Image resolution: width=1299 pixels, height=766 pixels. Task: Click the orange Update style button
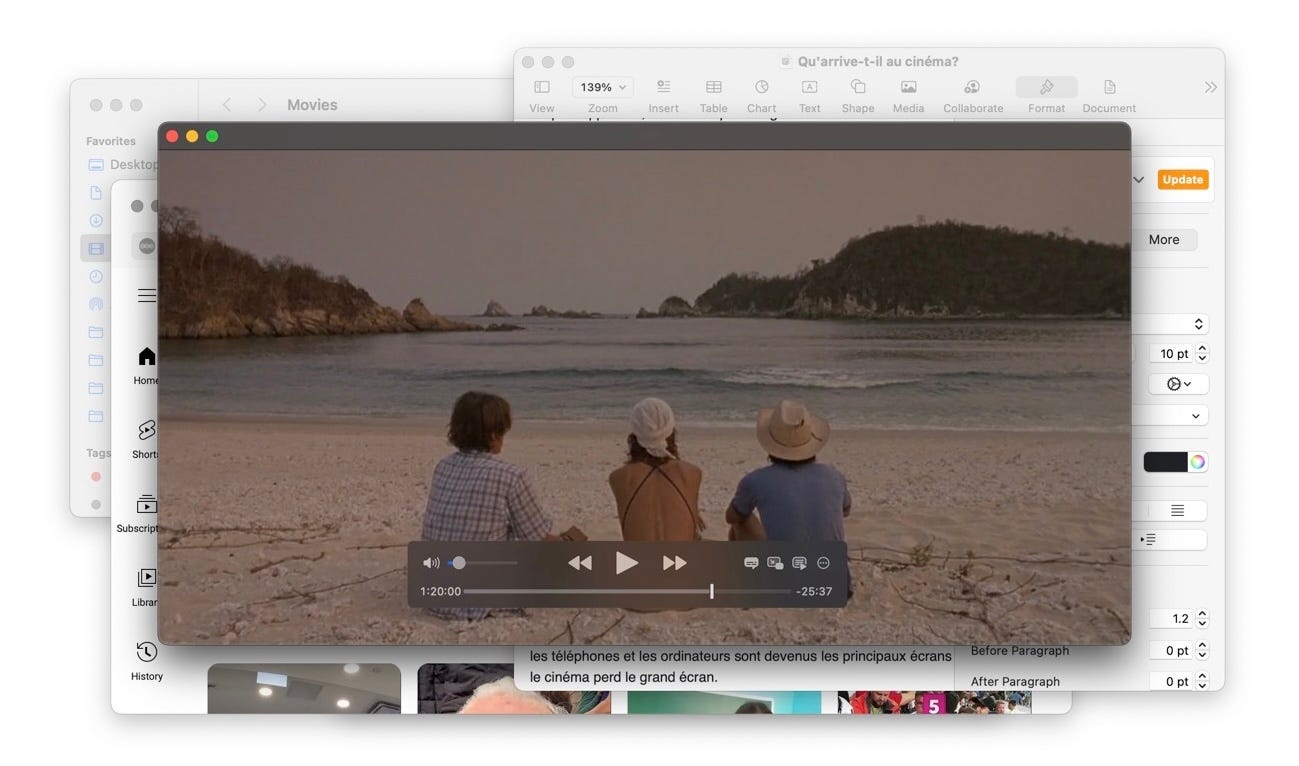pyautogui.click(x=1182, y=180)
